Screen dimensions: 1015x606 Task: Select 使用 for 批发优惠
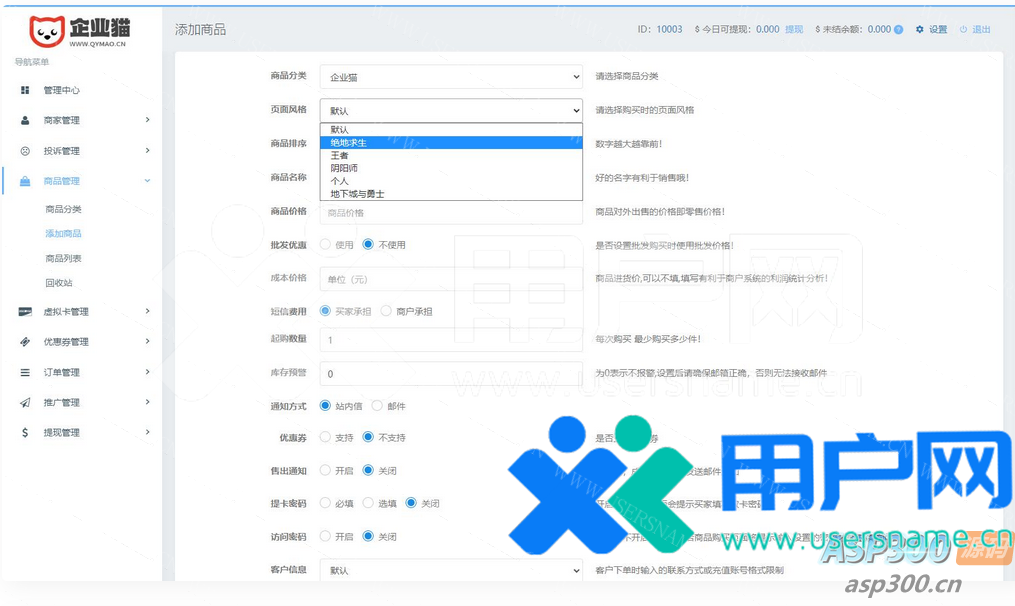pyautogui.click(x=326, y=245)
